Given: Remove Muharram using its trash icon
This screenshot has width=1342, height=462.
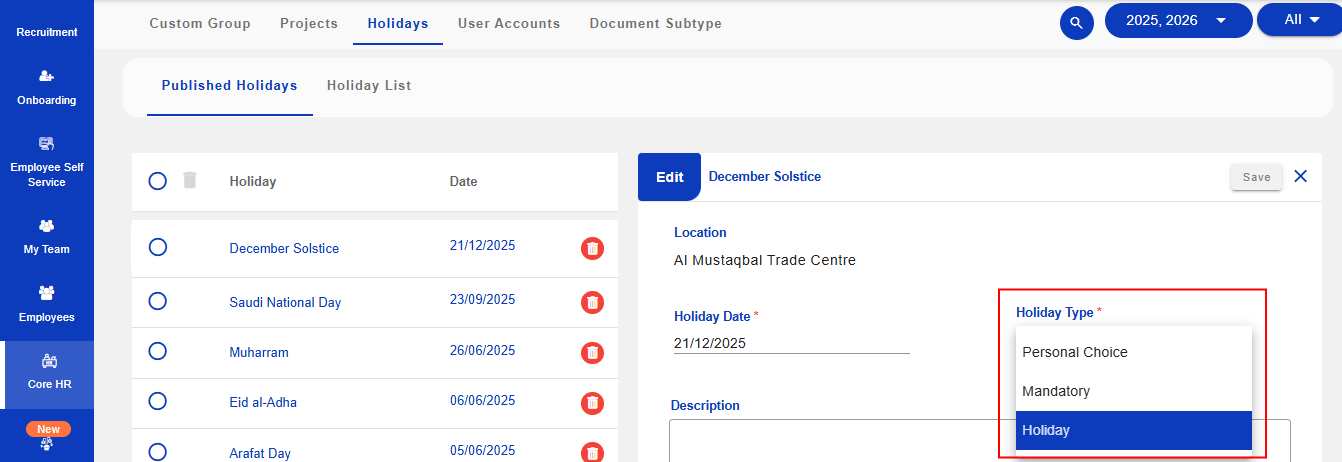Looking at the screenshot, I should 592,352.
